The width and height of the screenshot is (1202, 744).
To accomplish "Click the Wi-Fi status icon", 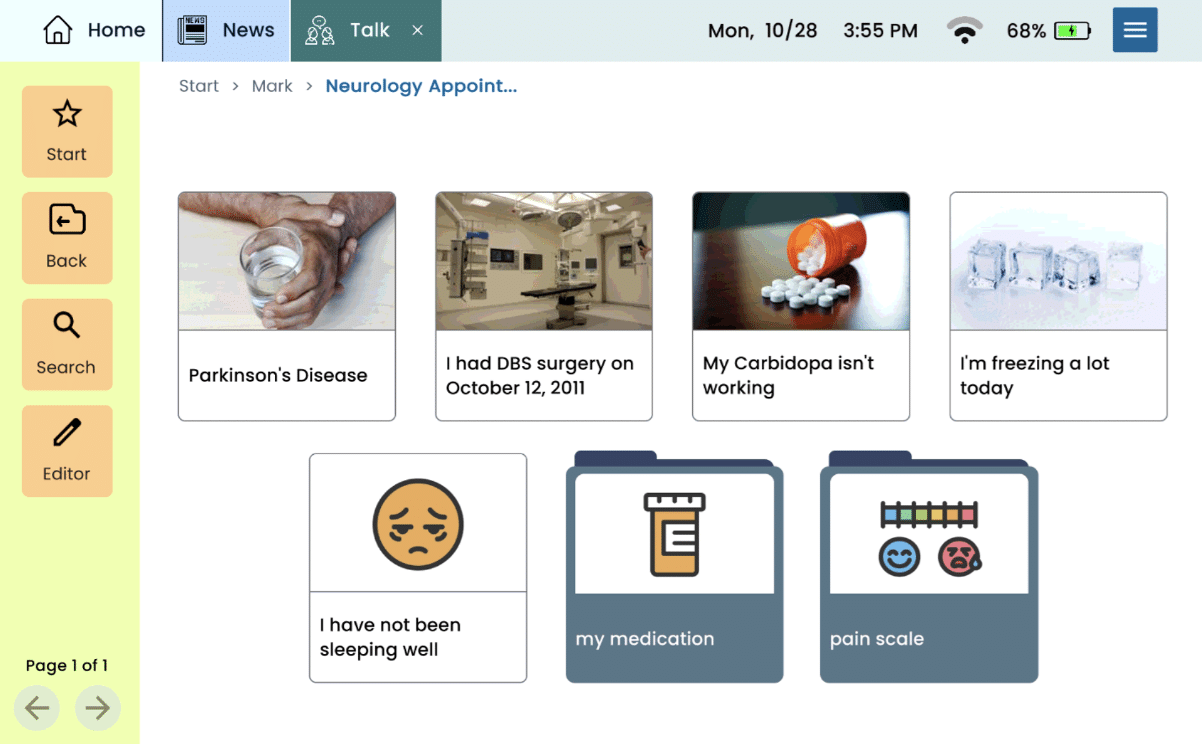I will pyautogui.click(x=963, y=30).
